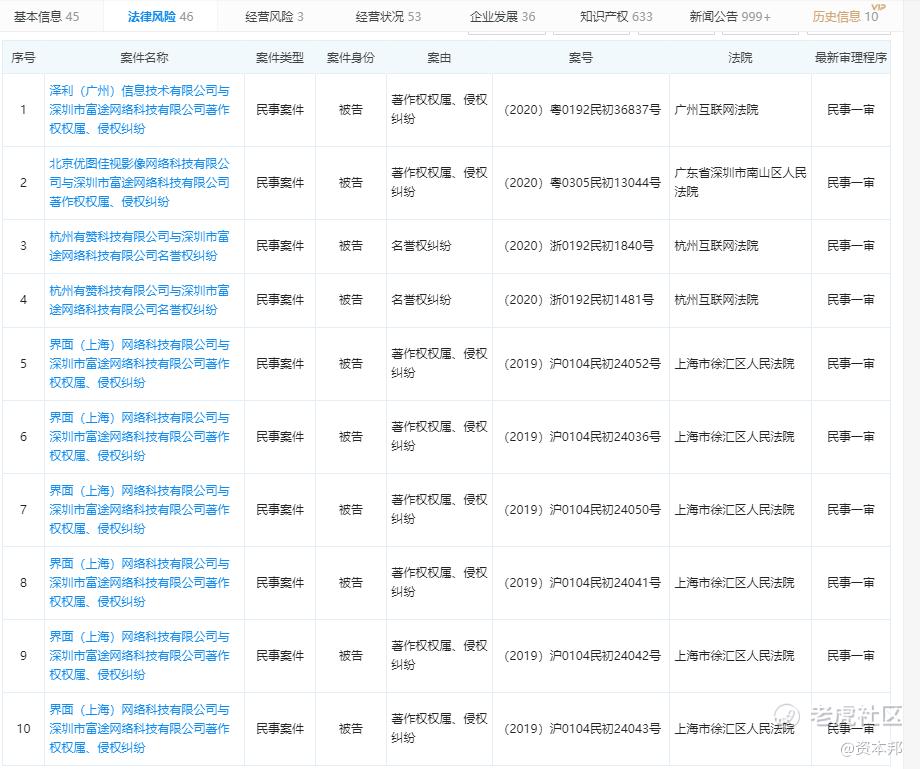Click 民事案件 type in row 4
The width and height of the screenshot is (920, 769).
[x=280, y=300]
